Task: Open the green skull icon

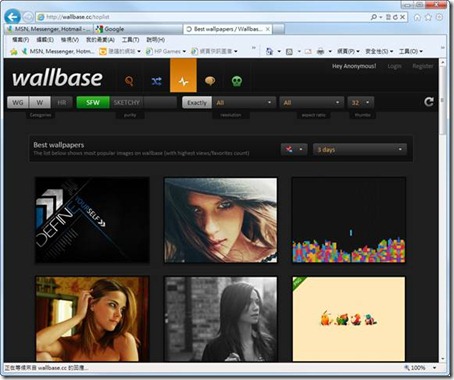Action: 237,81
